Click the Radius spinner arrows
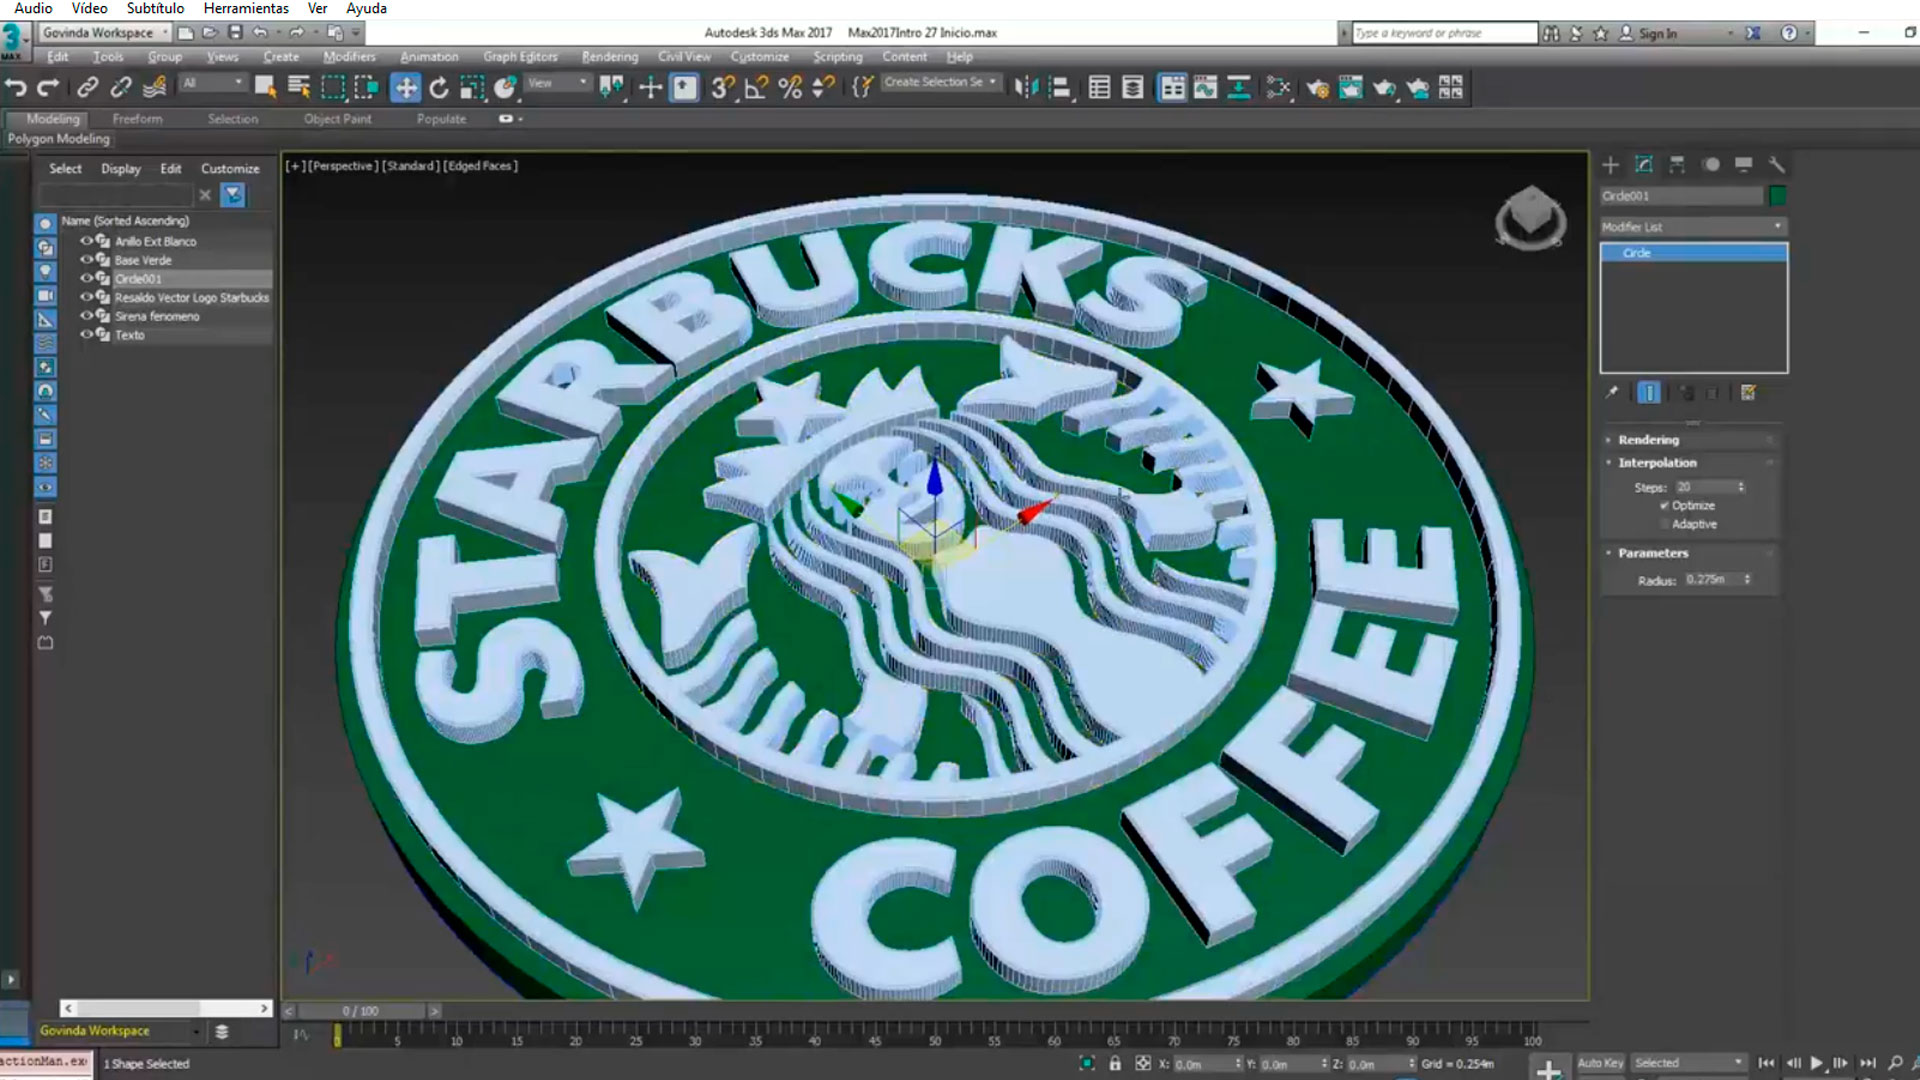 1747,580
